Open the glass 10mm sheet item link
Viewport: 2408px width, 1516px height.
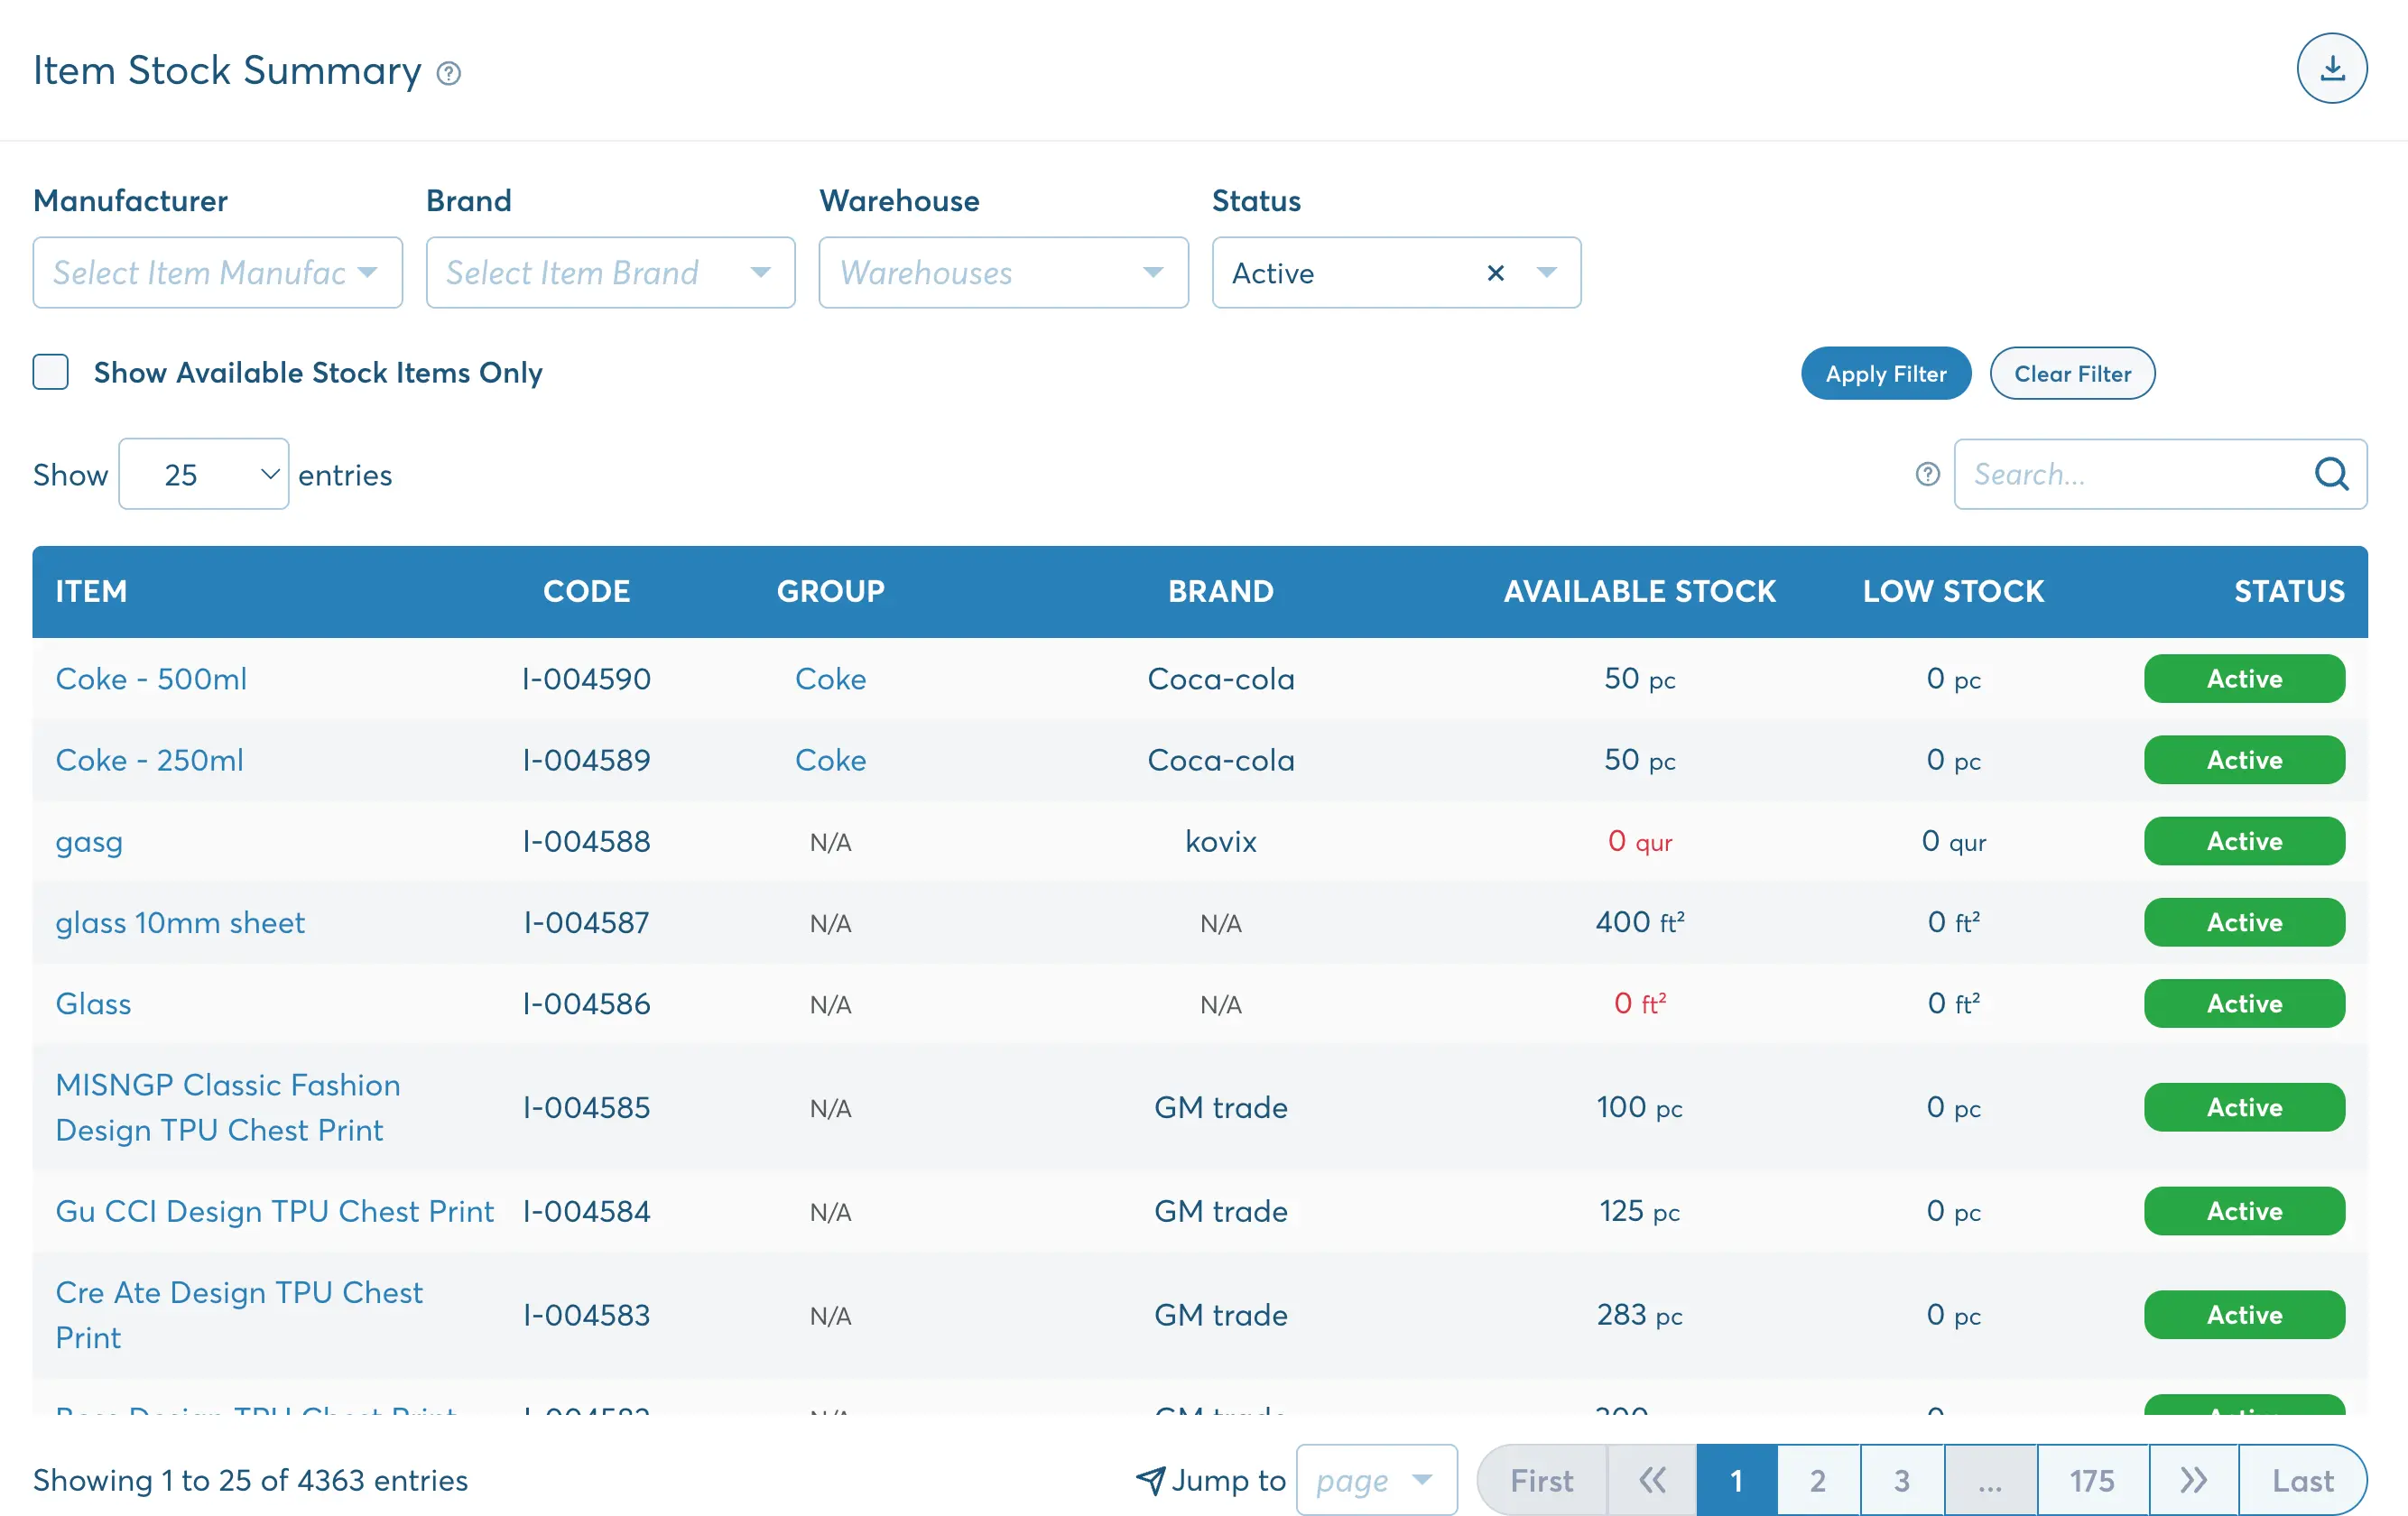click(180, 922)
